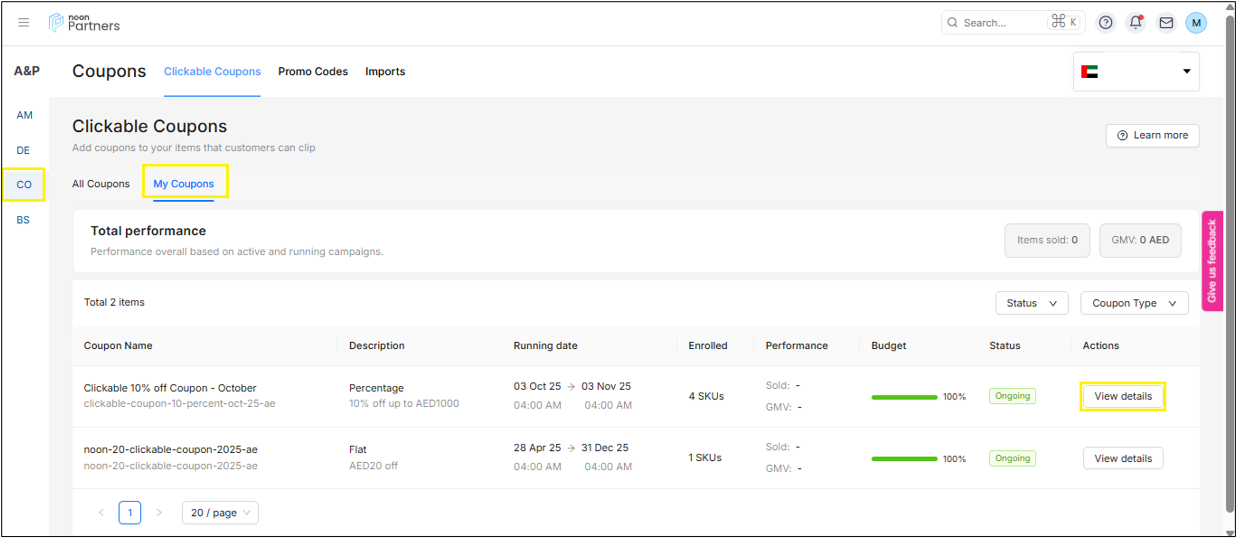The image size is (1238, 540).
Task: View details of Clickable 10% off Coupon
Action: [1122, 397]
